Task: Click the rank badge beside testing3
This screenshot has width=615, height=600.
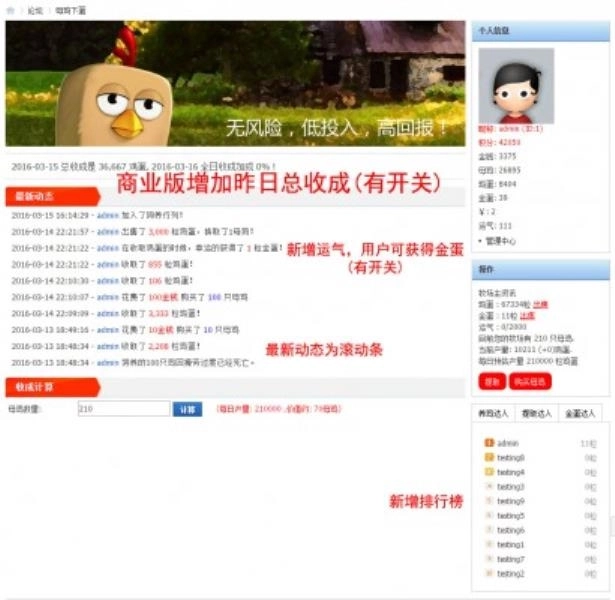Action: (489, 487)
